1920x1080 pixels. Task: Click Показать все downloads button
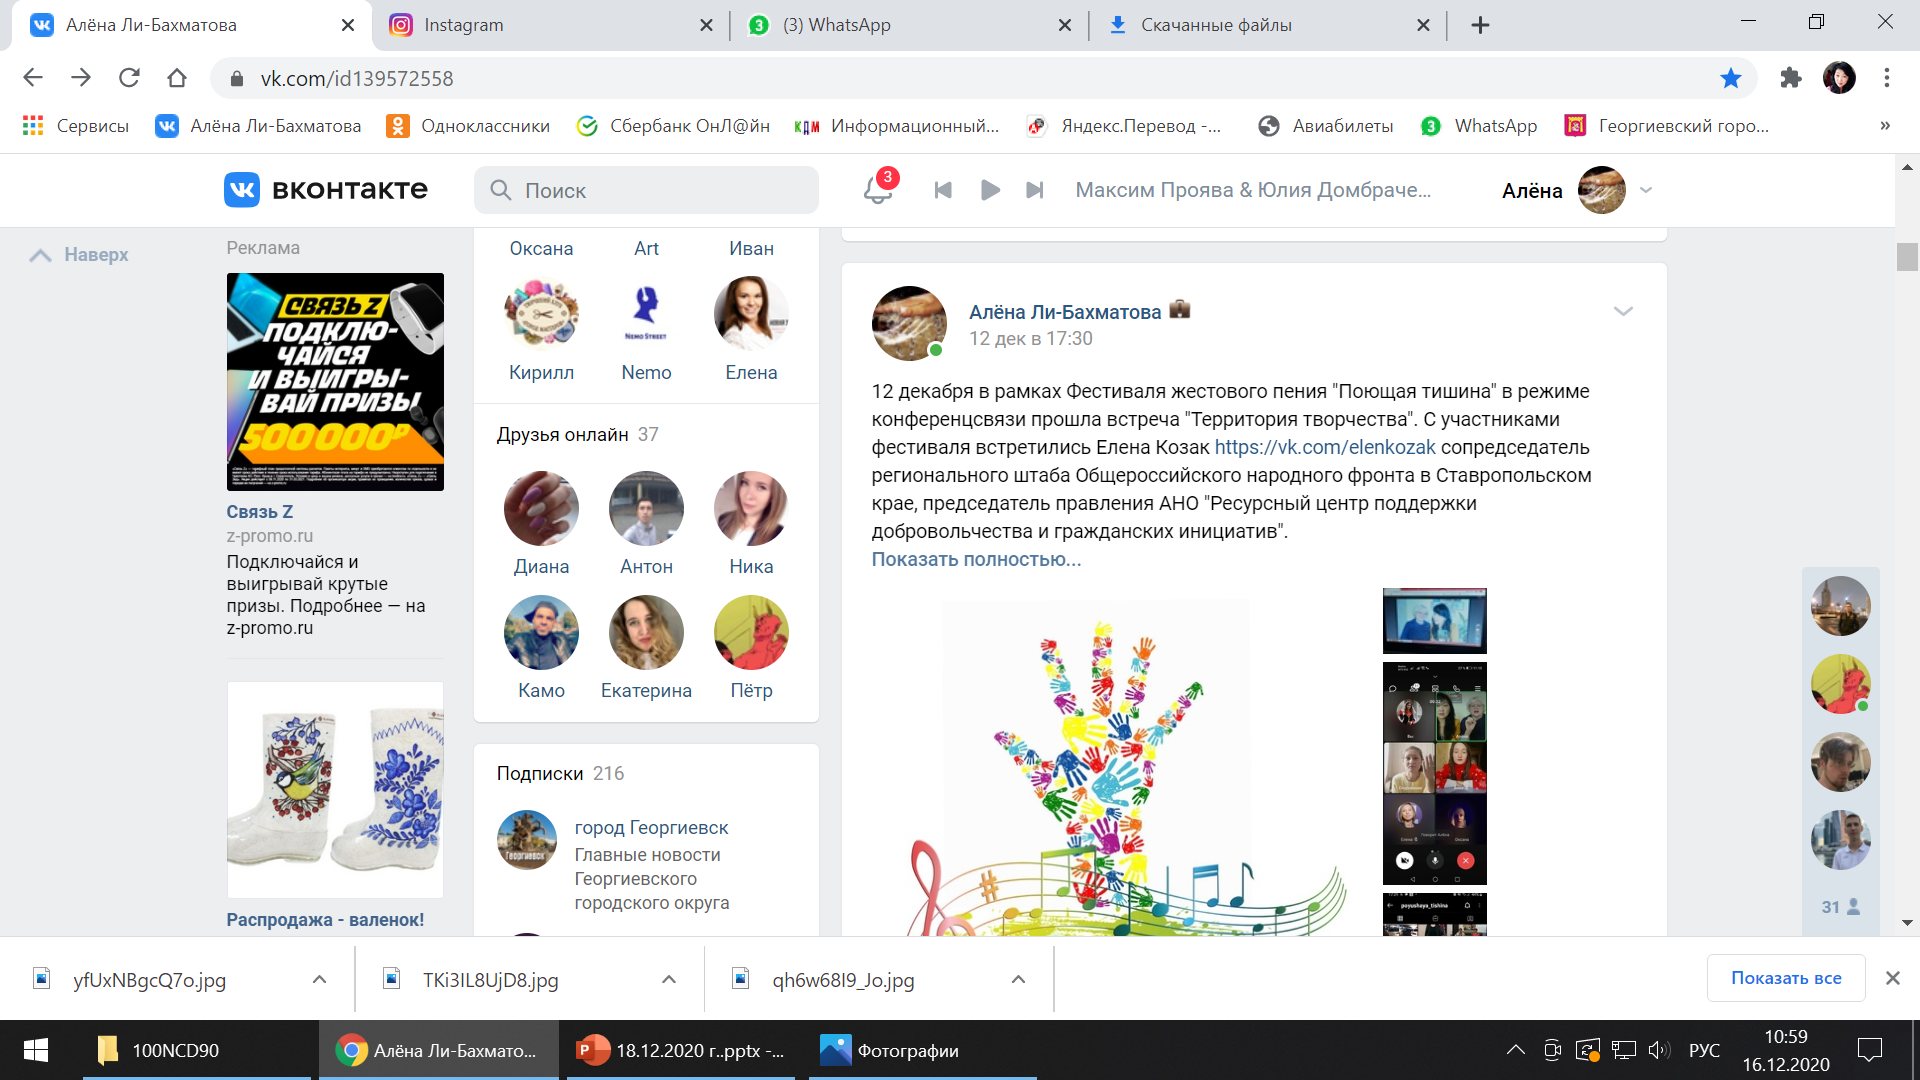tap(1786, 978)
